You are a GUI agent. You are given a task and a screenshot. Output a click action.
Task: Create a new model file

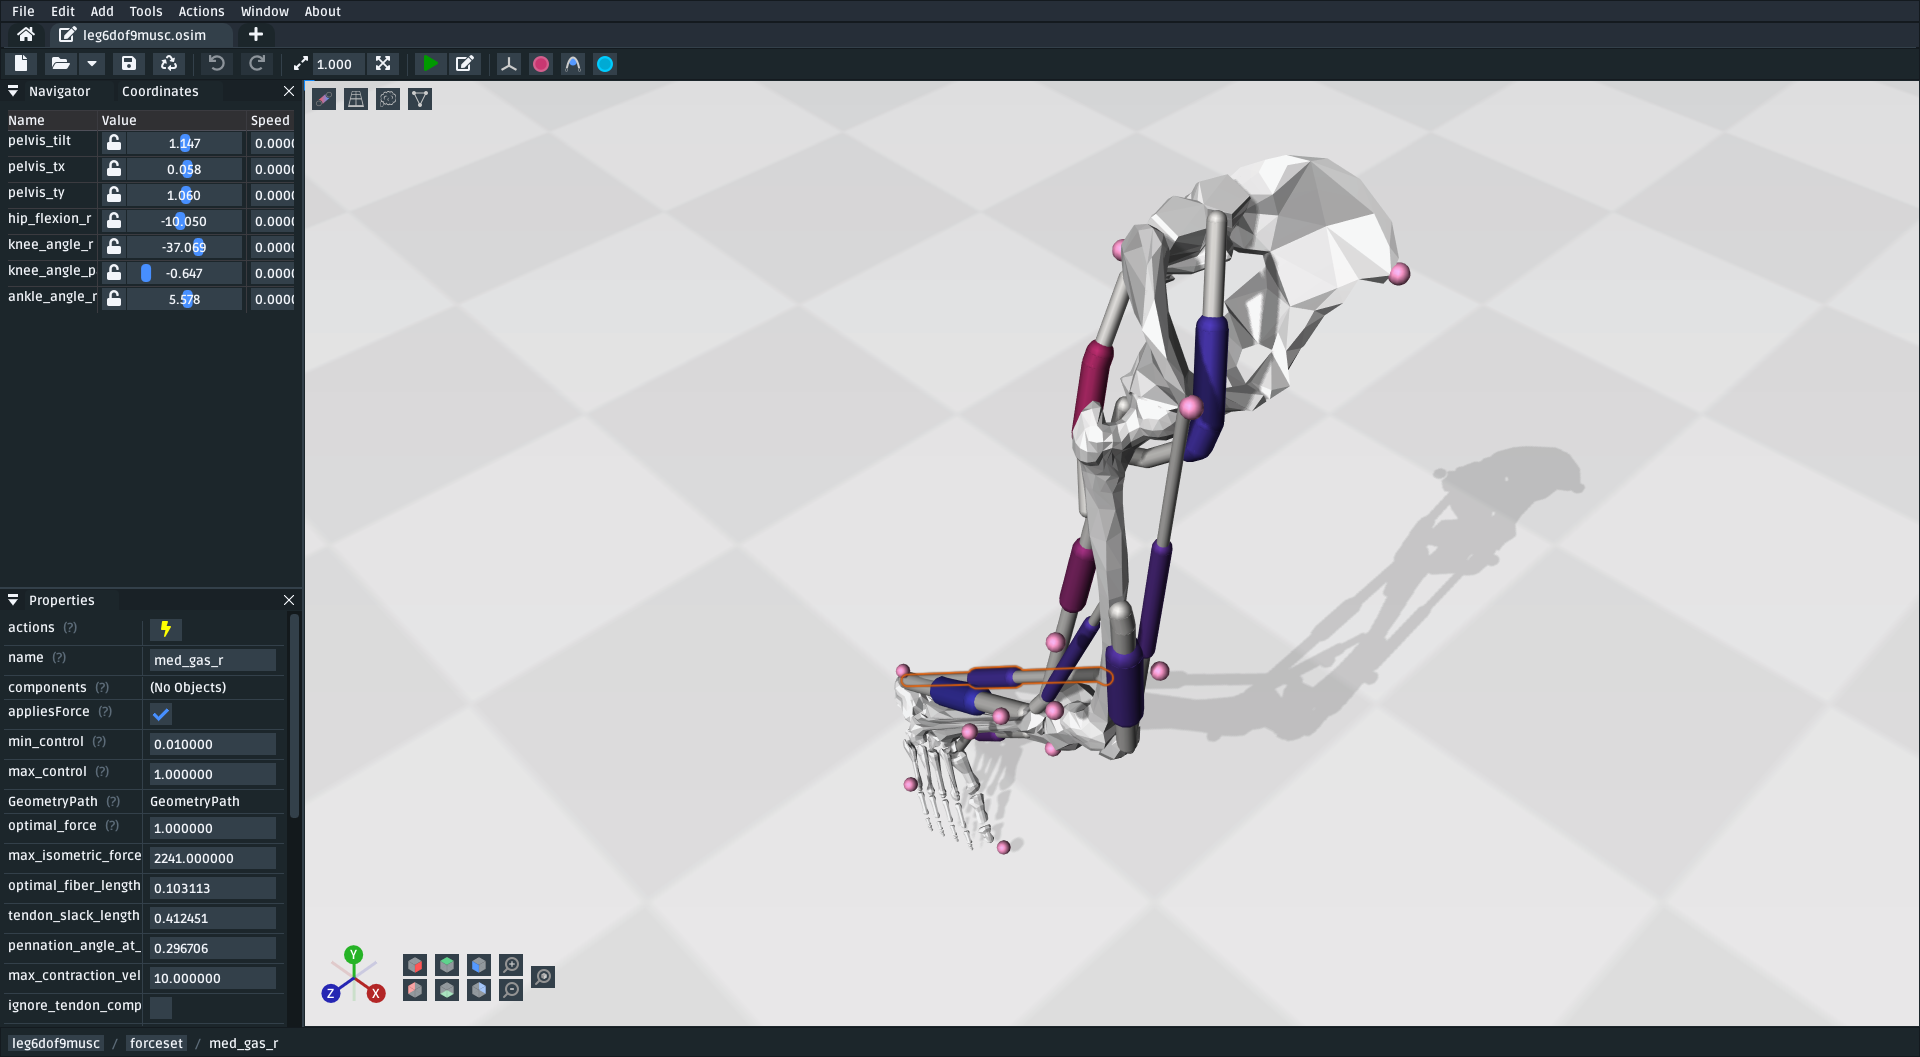pyautogui.click(x=20, y=63)
